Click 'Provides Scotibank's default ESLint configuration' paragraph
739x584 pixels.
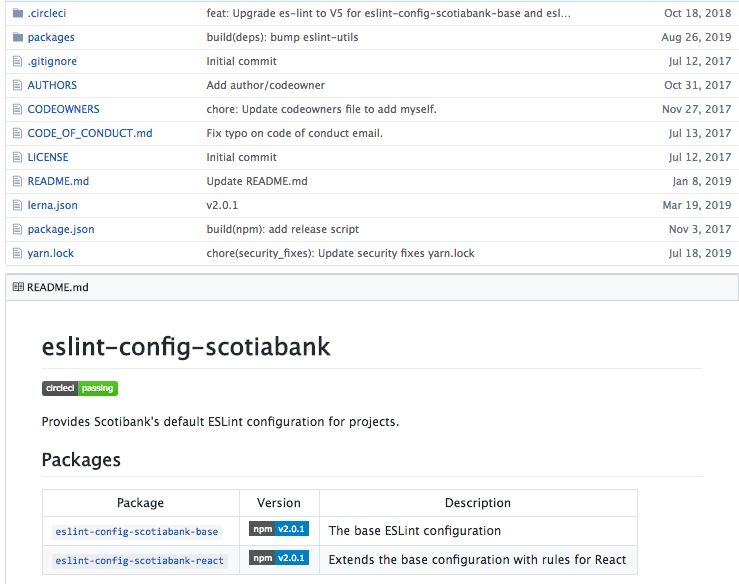(x=221, y=422)
